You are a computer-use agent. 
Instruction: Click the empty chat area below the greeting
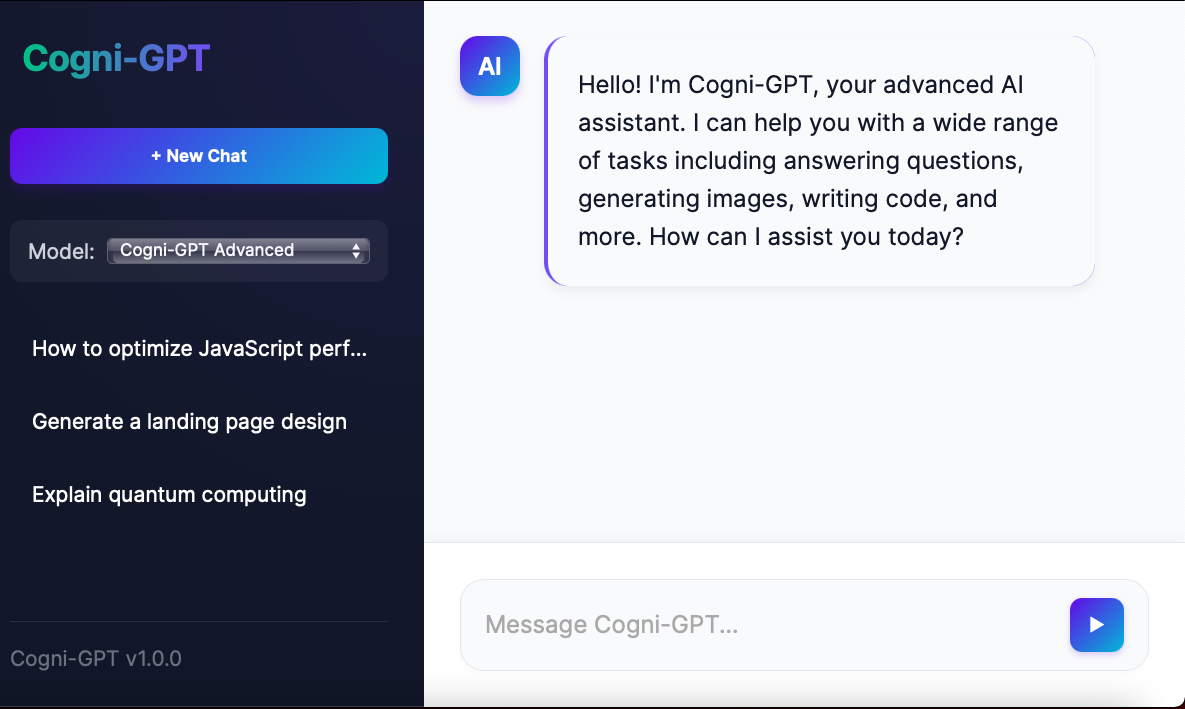(804, 414)
